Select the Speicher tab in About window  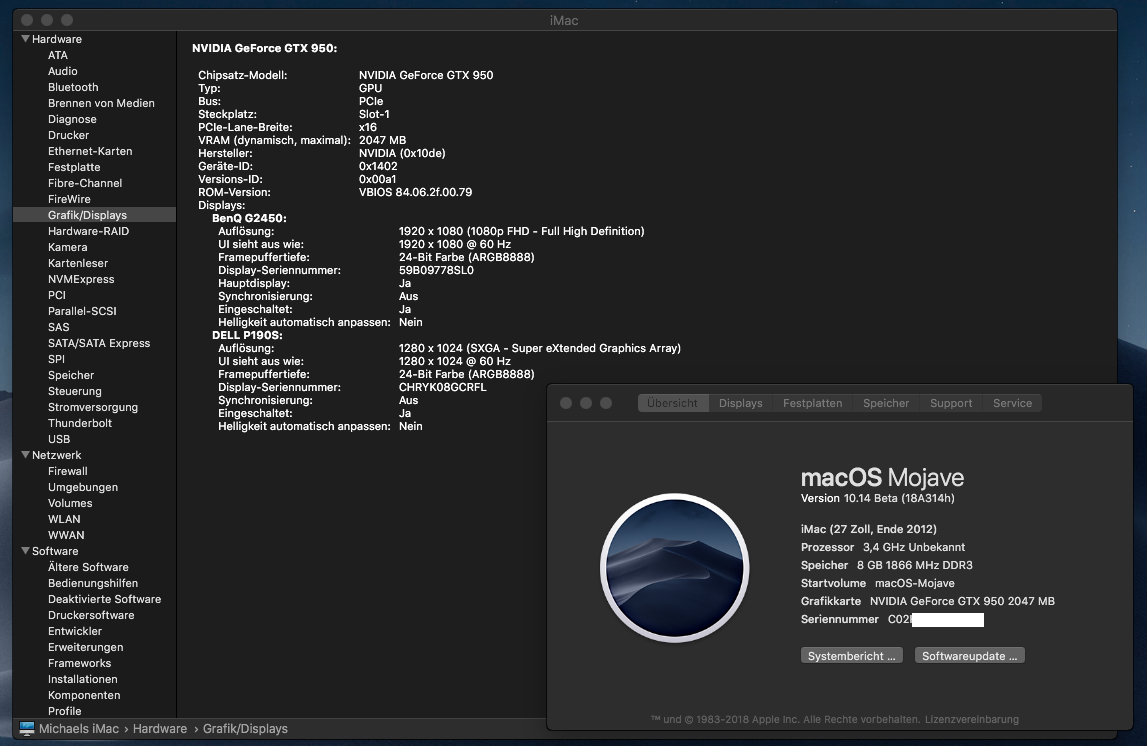tap(886, 403)
